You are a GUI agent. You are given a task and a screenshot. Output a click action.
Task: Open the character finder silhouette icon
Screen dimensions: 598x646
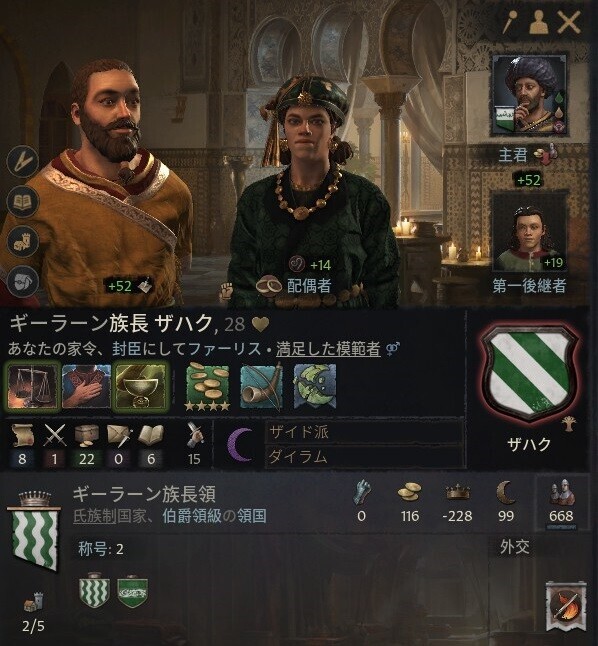pyautogui.click(x=541, y=22)
